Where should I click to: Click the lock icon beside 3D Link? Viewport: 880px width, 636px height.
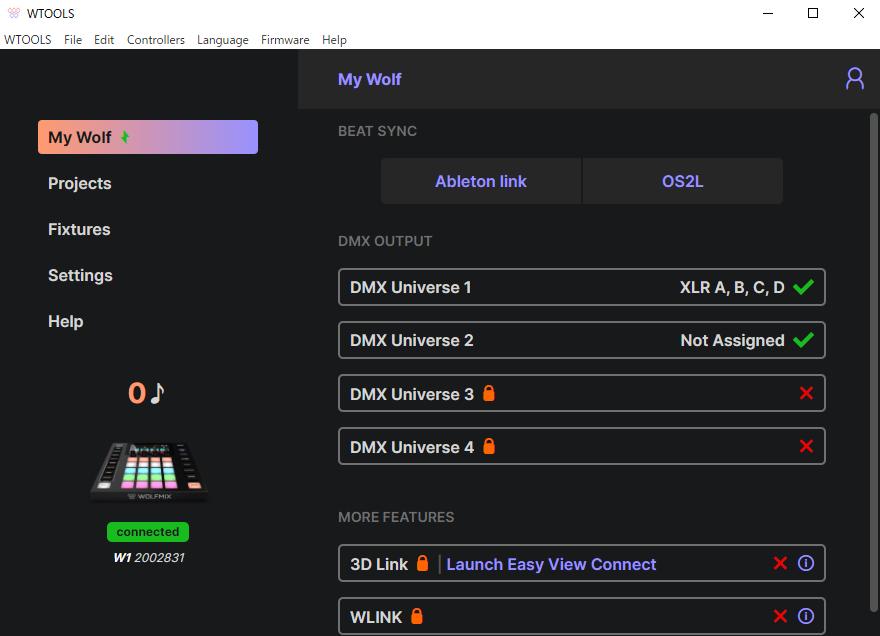[423, 563]
